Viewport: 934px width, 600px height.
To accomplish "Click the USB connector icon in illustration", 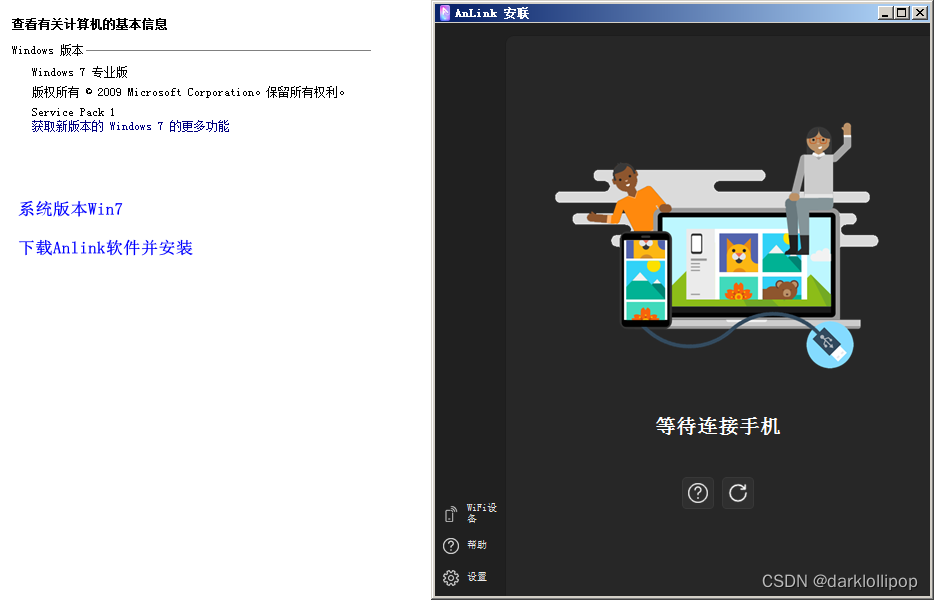I will tap(830, 344).
